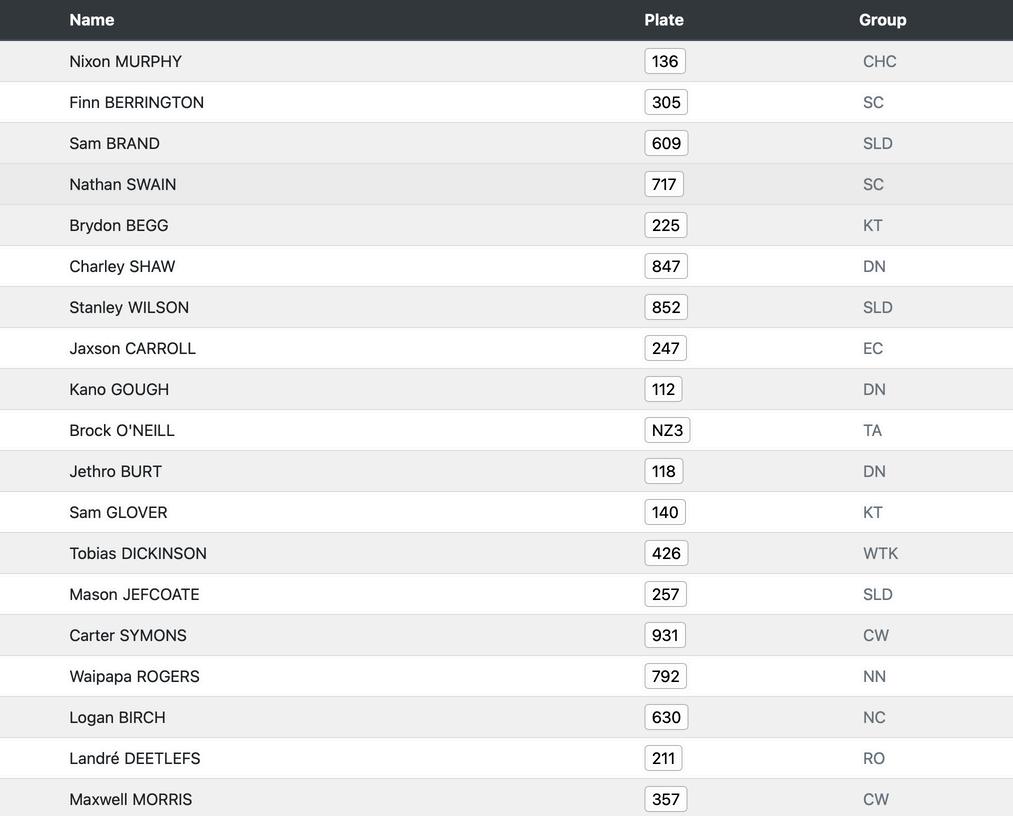The image size is (1013, 816).
Task: Click the WTK group label
Action: coord(881,553)
